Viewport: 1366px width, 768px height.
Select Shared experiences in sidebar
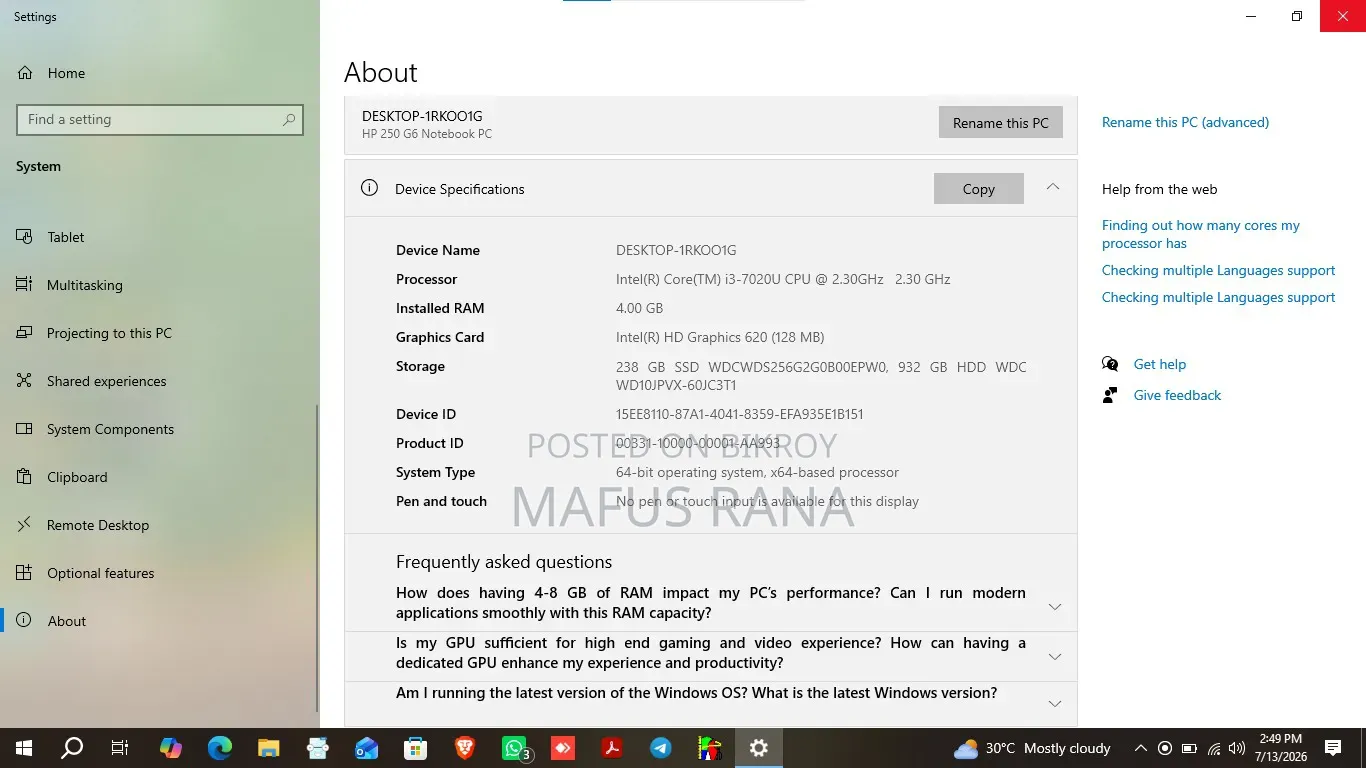click(107, 381)
